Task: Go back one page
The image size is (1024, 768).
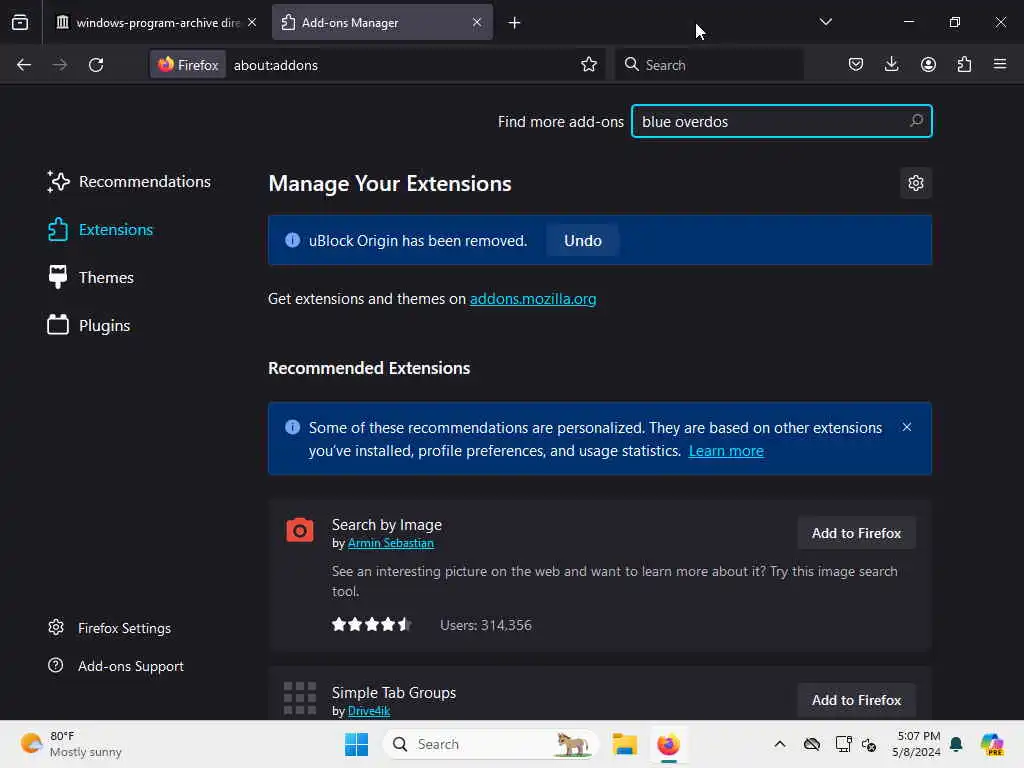Action: pos(24,65)
